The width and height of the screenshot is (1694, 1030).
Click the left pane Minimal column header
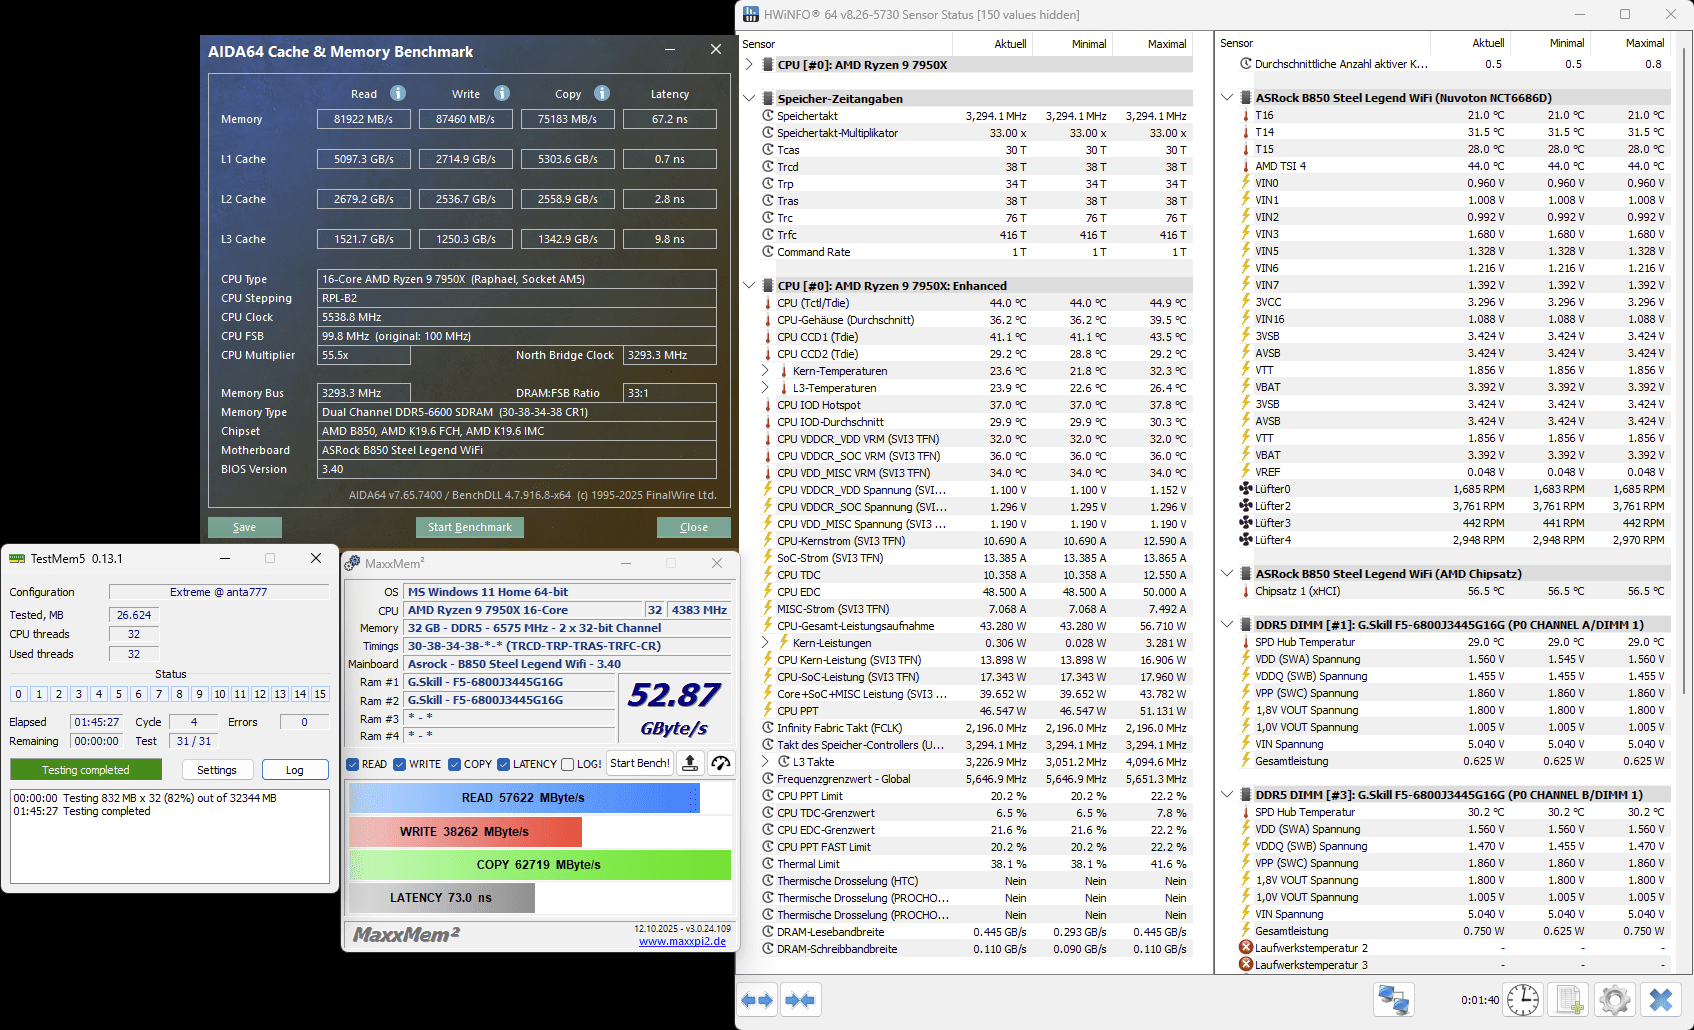[x=1072, y=44]
